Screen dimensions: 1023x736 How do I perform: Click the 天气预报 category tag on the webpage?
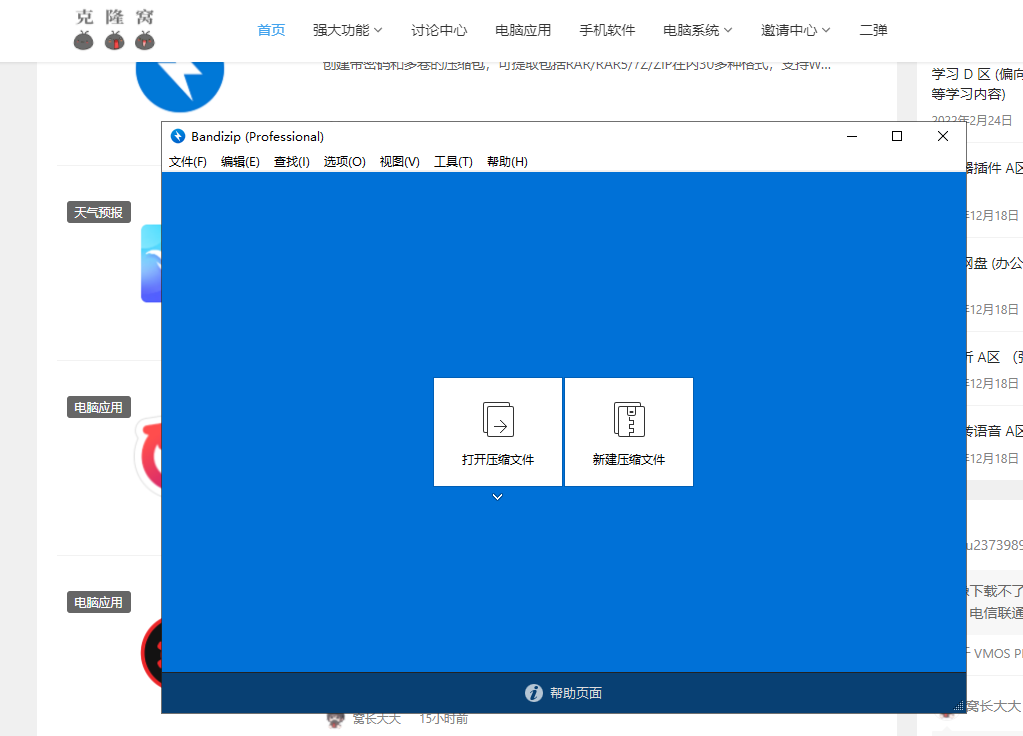click(x=99, y=212)
